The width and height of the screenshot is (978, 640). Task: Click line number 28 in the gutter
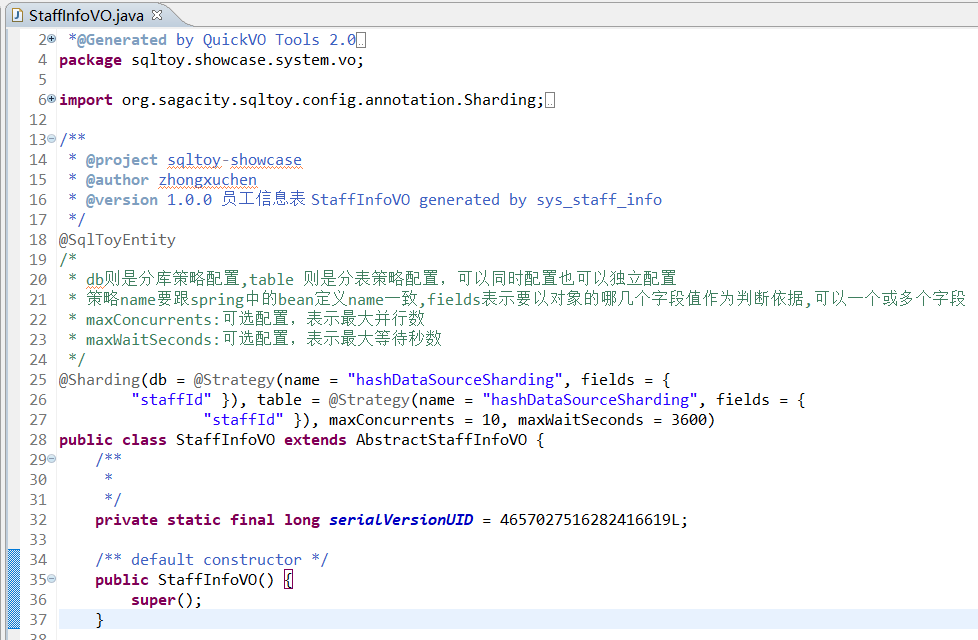point(38,440)
